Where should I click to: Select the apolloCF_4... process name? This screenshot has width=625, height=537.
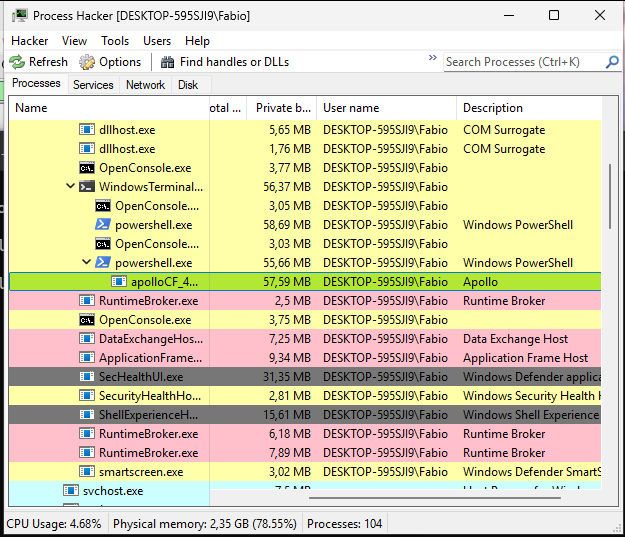[x=165, y=282]
